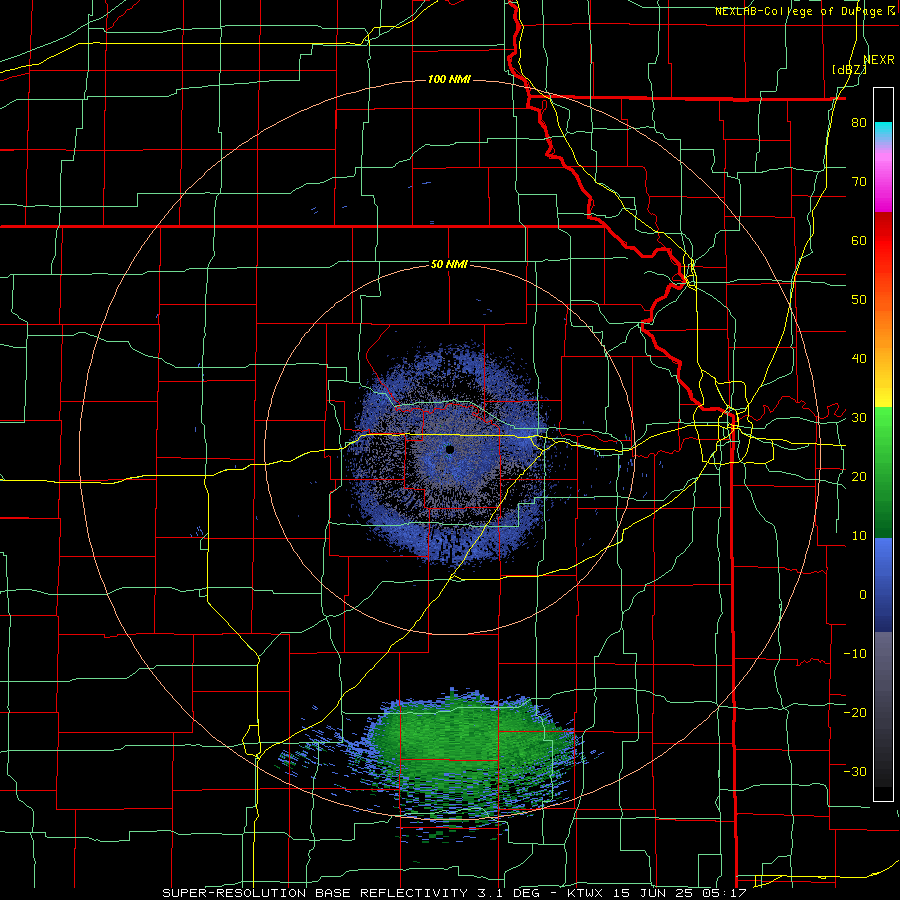The image size is (900, 900).
Task: Click the '50 NMI' range ring label
Action: (449, 264)
